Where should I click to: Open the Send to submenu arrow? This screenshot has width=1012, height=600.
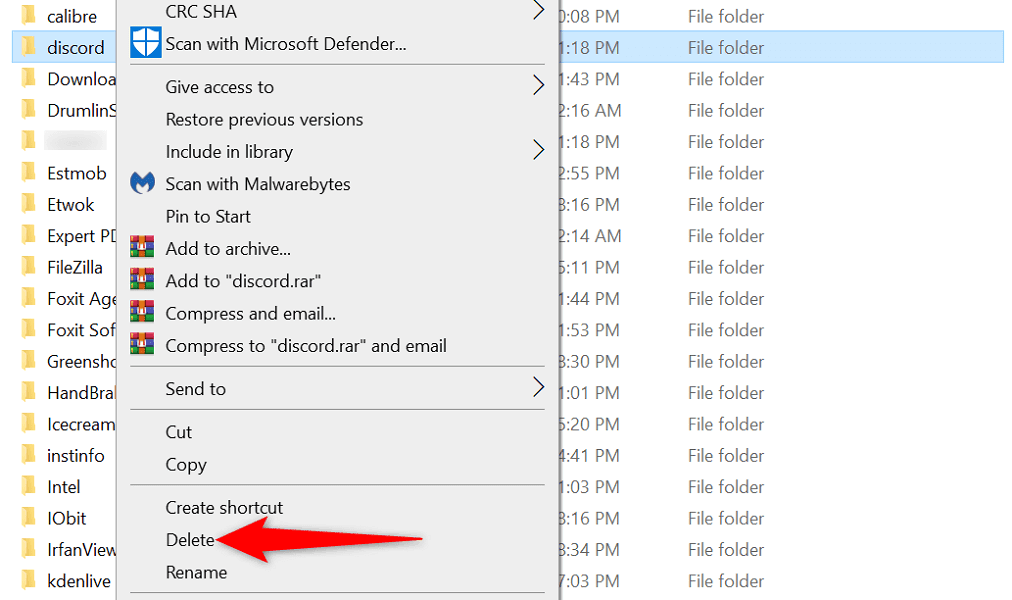[x=538, y=388]
